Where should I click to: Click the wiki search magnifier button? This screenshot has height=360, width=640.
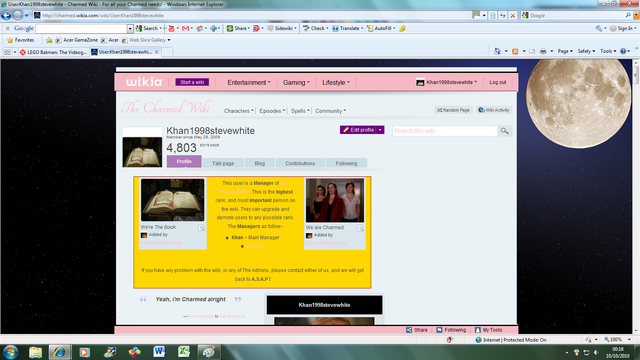pos(505,131)
